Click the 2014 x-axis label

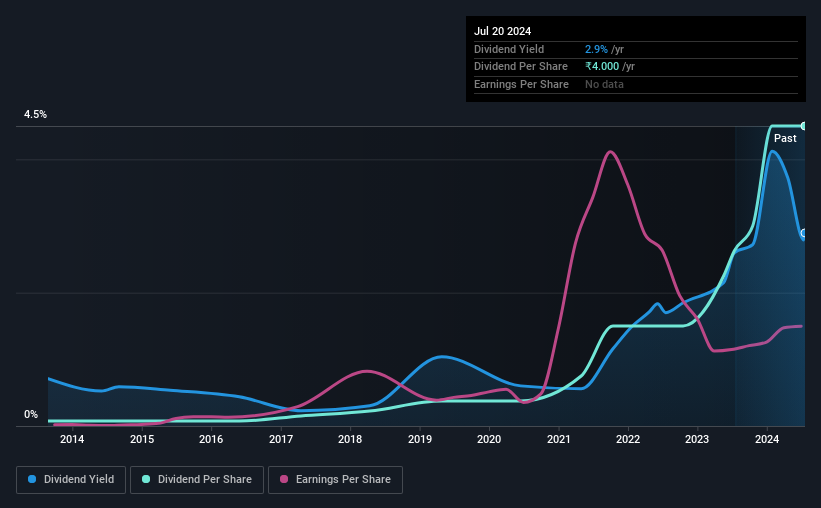click(72, 439)
